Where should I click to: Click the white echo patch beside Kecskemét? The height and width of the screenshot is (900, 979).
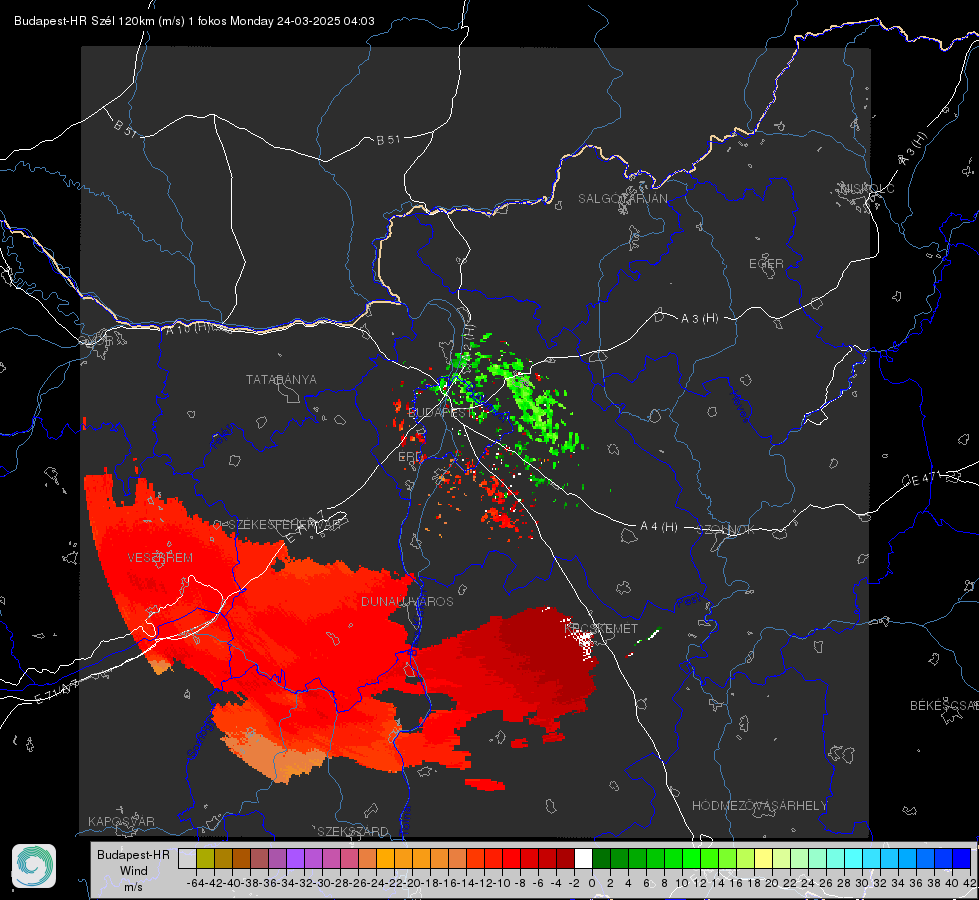pyautogui.click(x=585, y=643)
